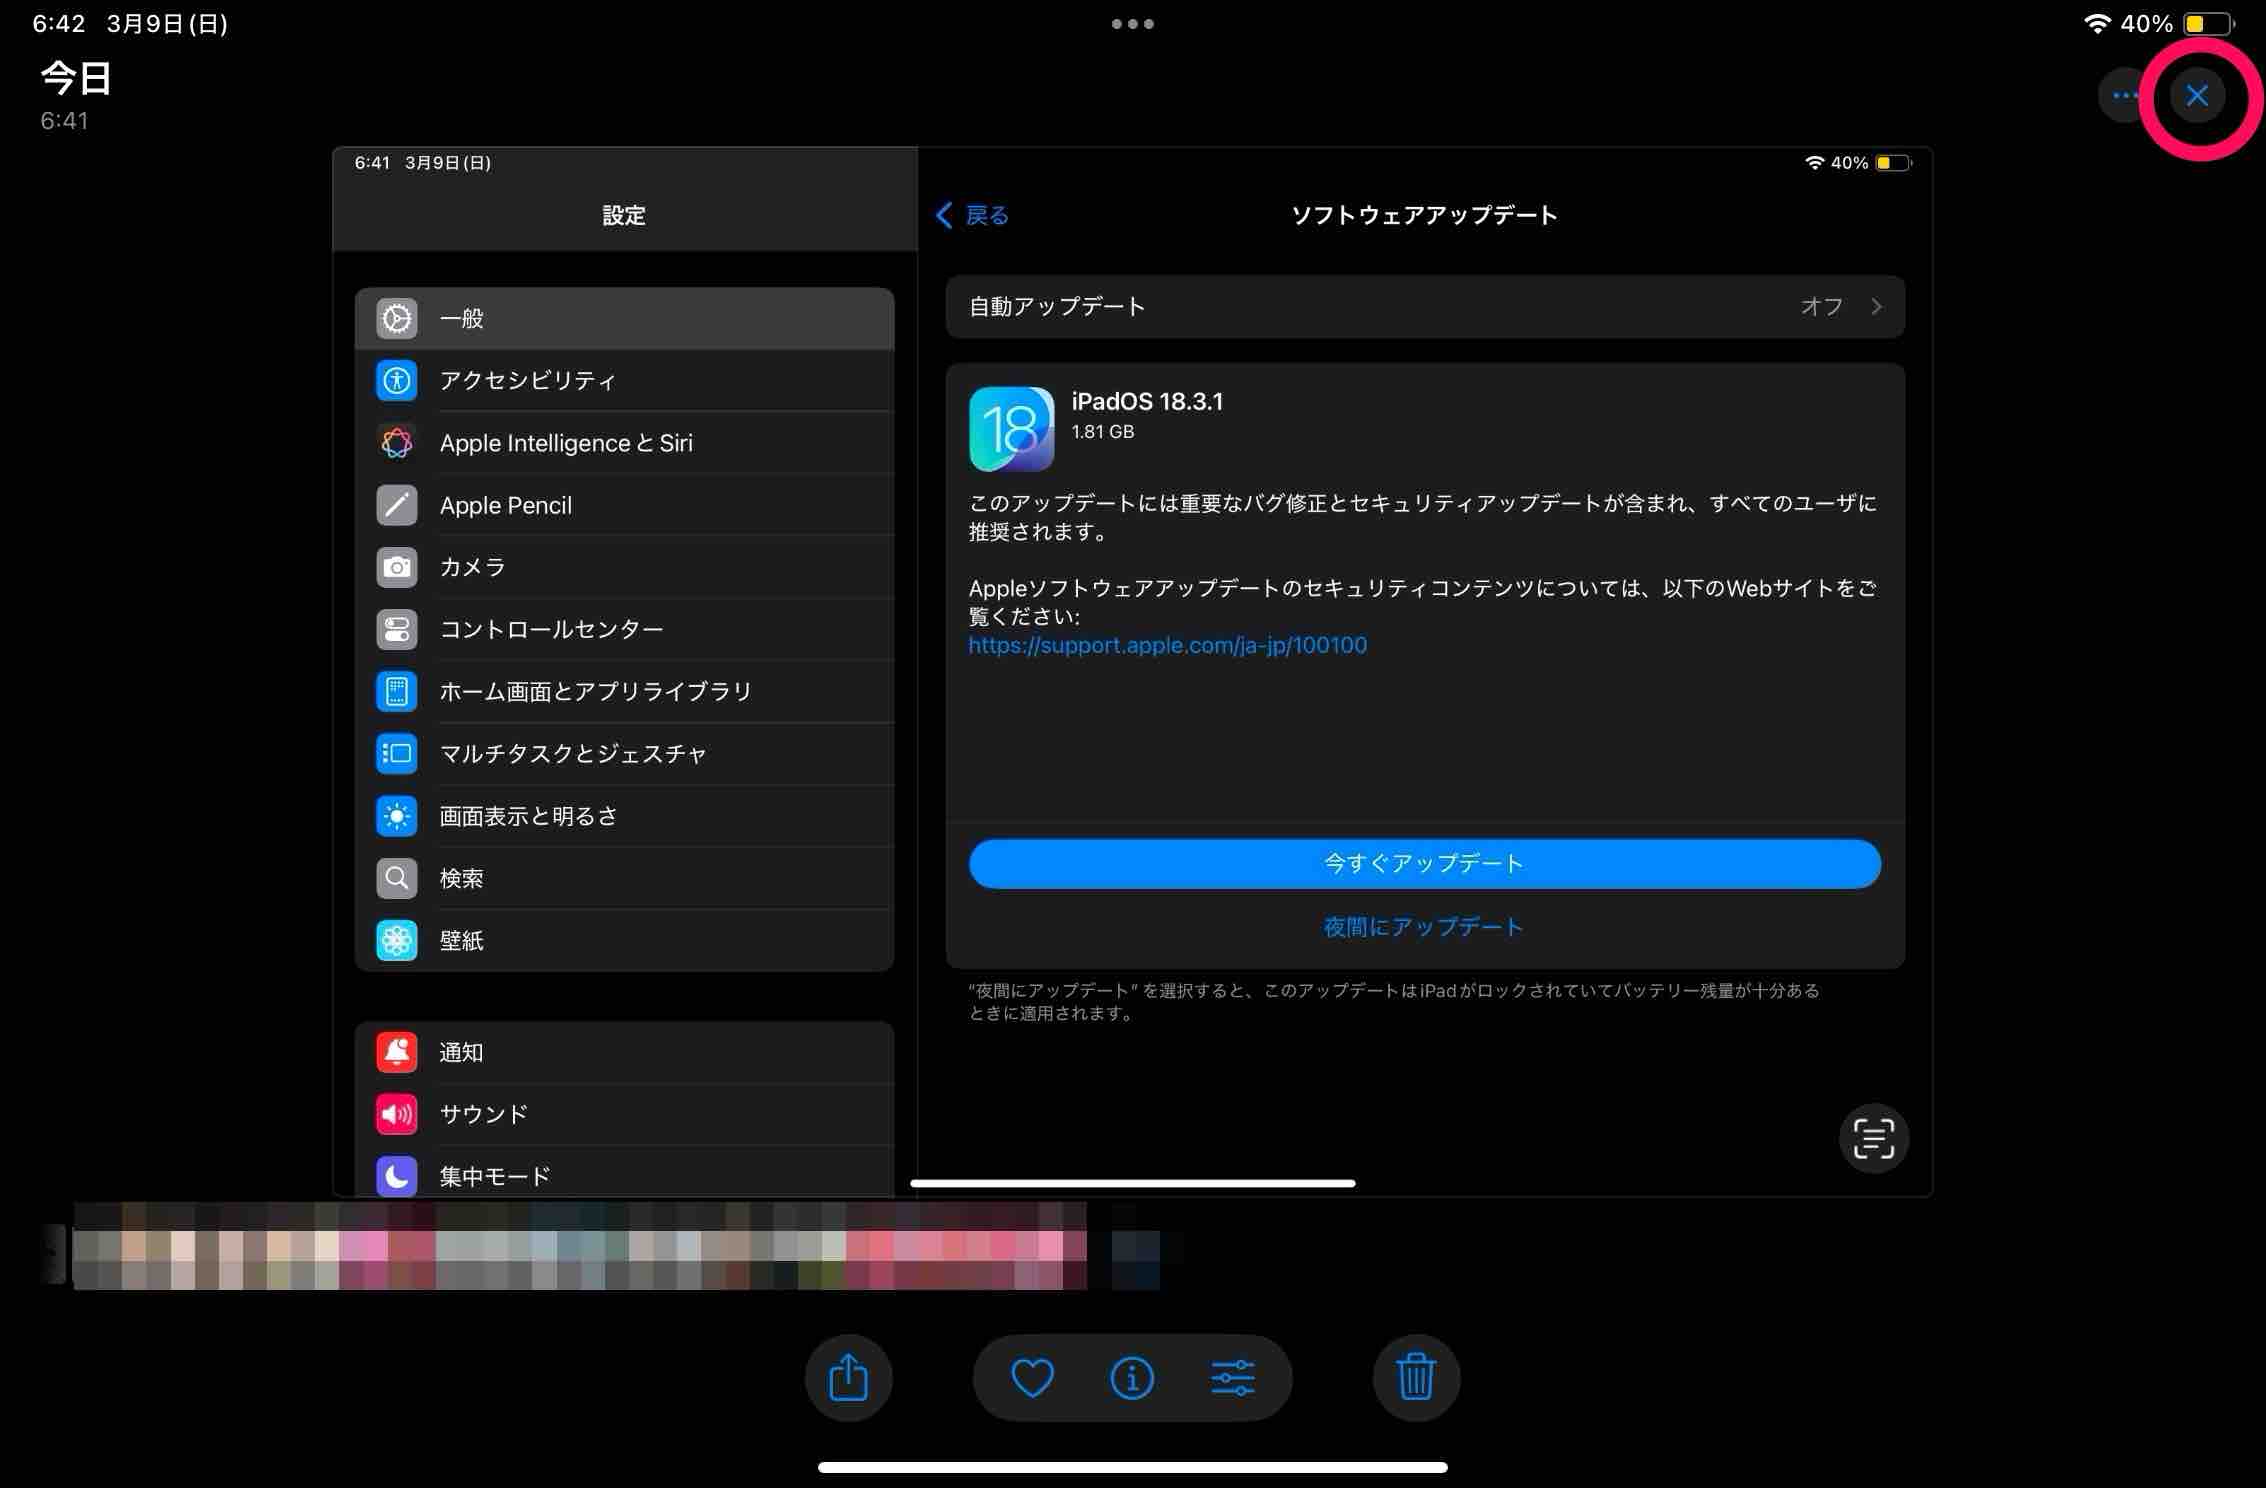Tap the オフ value of 自動アップデート
Image resolution: width=2266 pixels, height=1488 pixels.
[x=1821, y=306]
